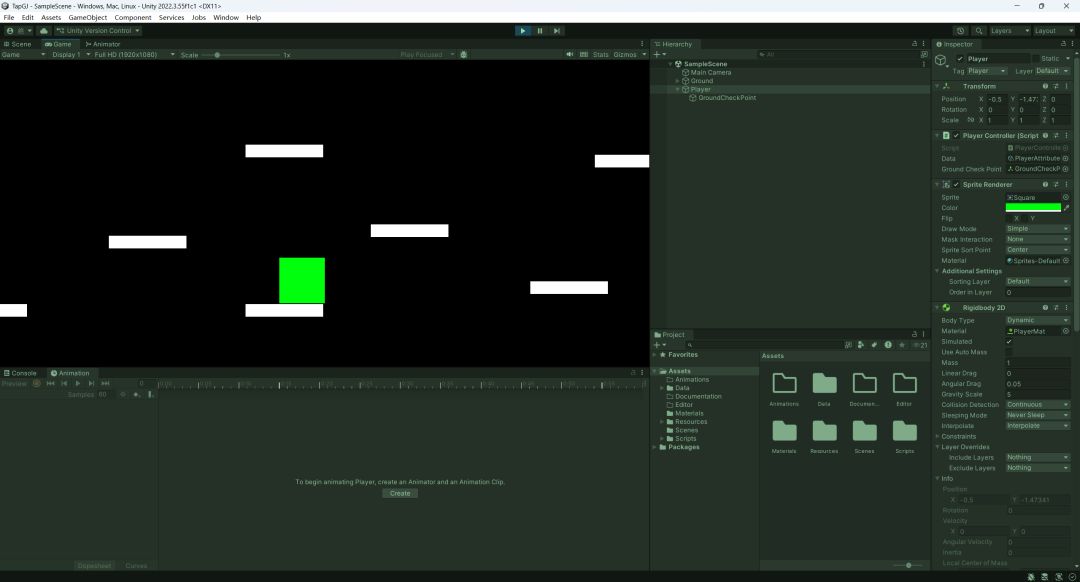Open Rigidbody 2D more options menu
Screen dimensions: 1080x582
(1066, 308)
